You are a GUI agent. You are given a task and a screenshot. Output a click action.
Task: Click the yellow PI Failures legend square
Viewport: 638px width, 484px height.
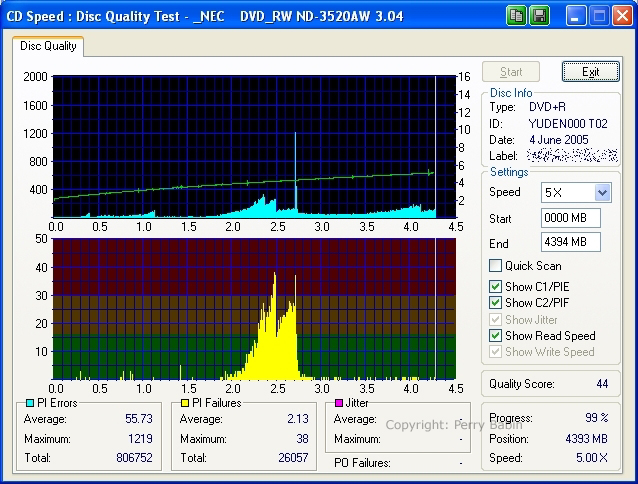click(185, 403)
